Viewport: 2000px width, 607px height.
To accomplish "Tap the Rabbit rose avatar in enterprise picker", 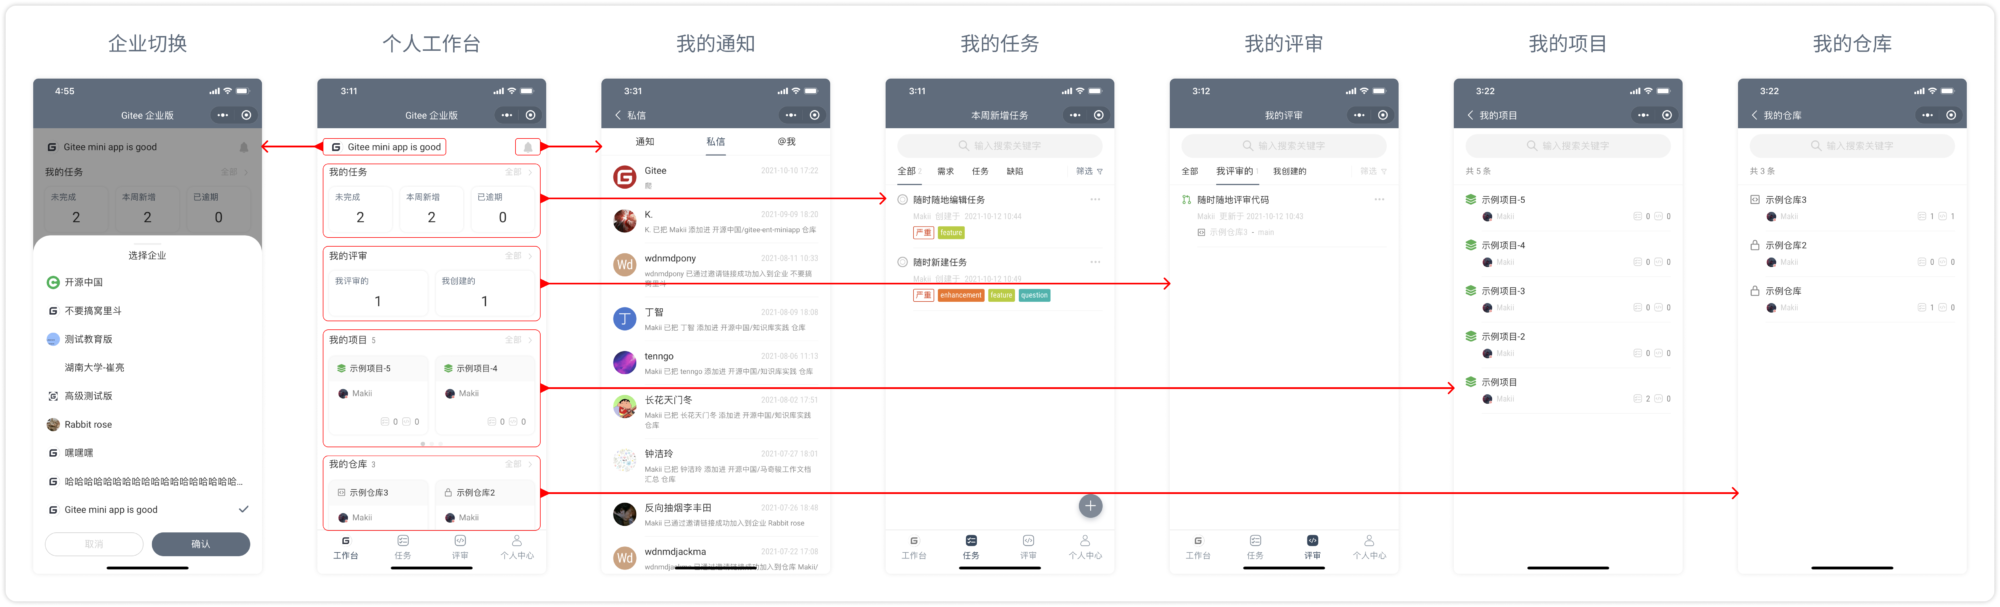I will click(53, 425).
